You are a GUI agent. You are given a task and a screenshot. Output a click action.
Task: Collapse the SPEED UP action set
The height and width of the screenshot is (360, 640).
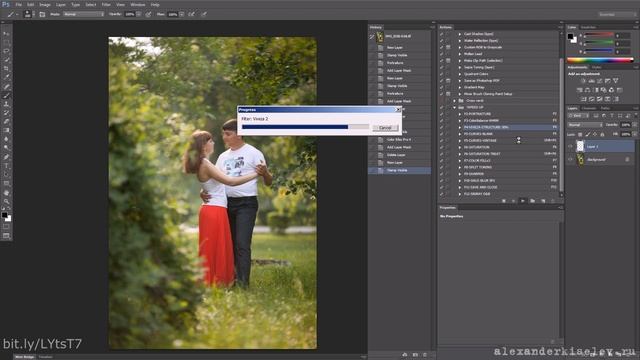pyautogui.click(x=454, y=107)
